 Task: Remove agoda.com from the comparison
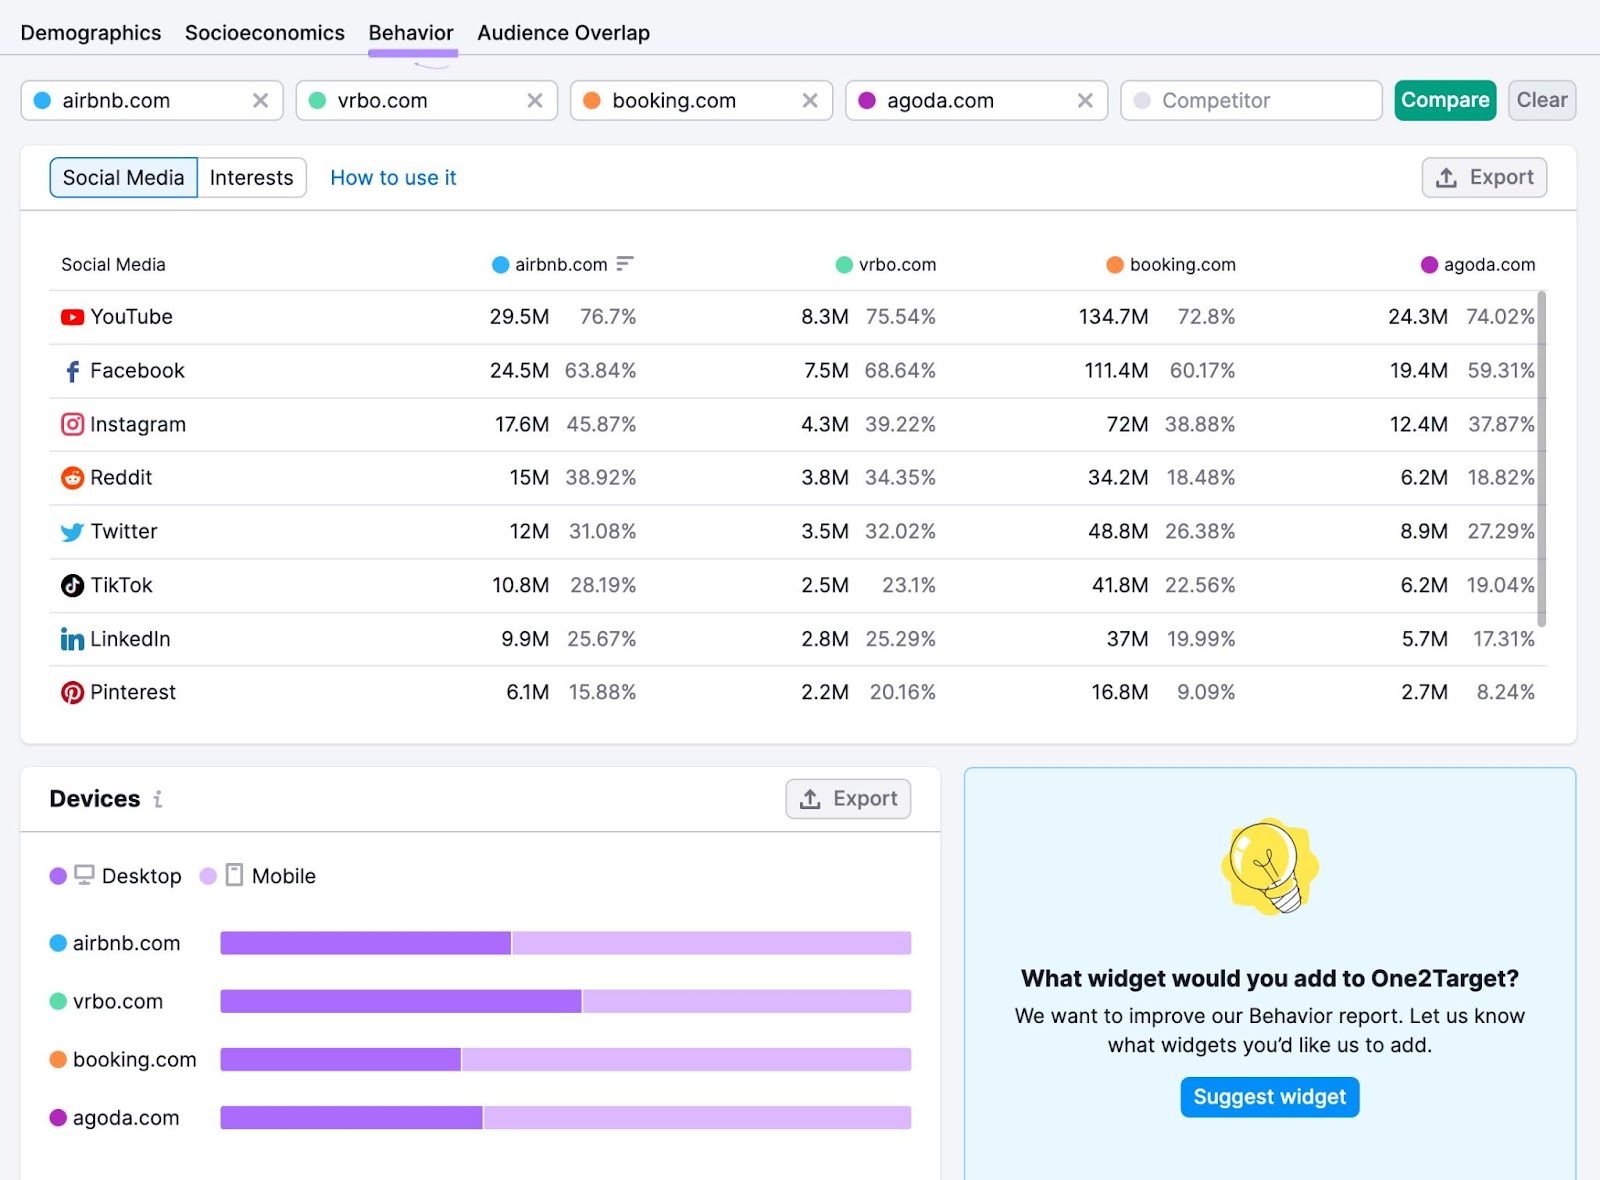tap(1085, 100)
